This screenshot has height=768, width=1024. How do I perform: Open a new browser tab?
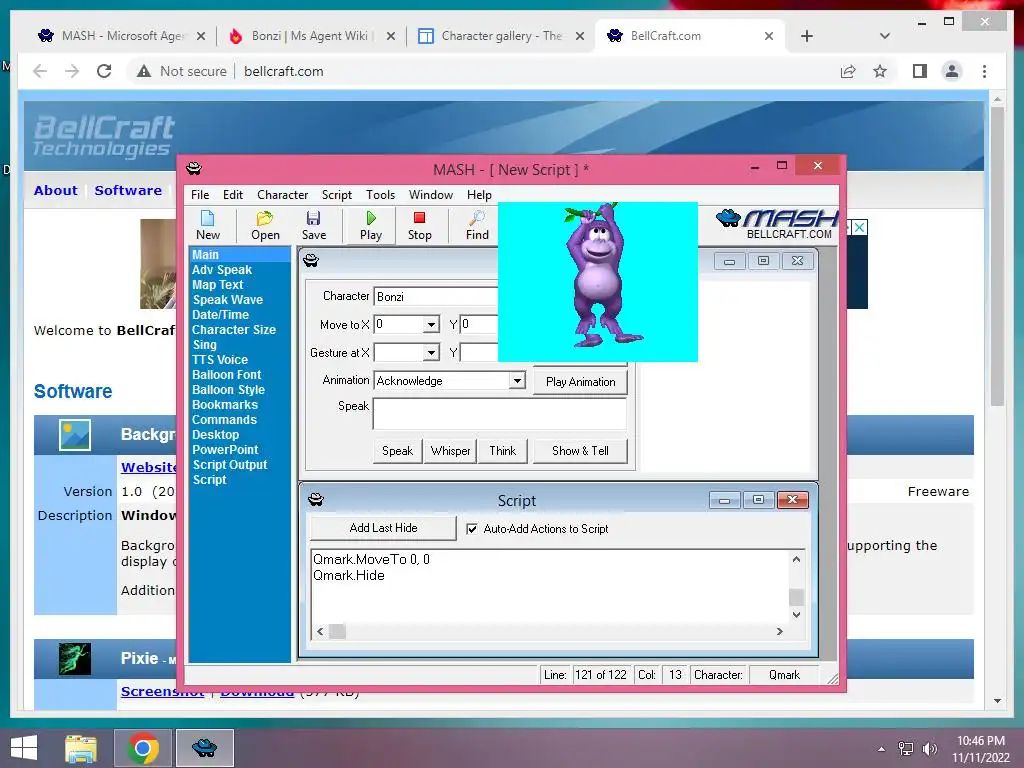click(x=807, y=36)
